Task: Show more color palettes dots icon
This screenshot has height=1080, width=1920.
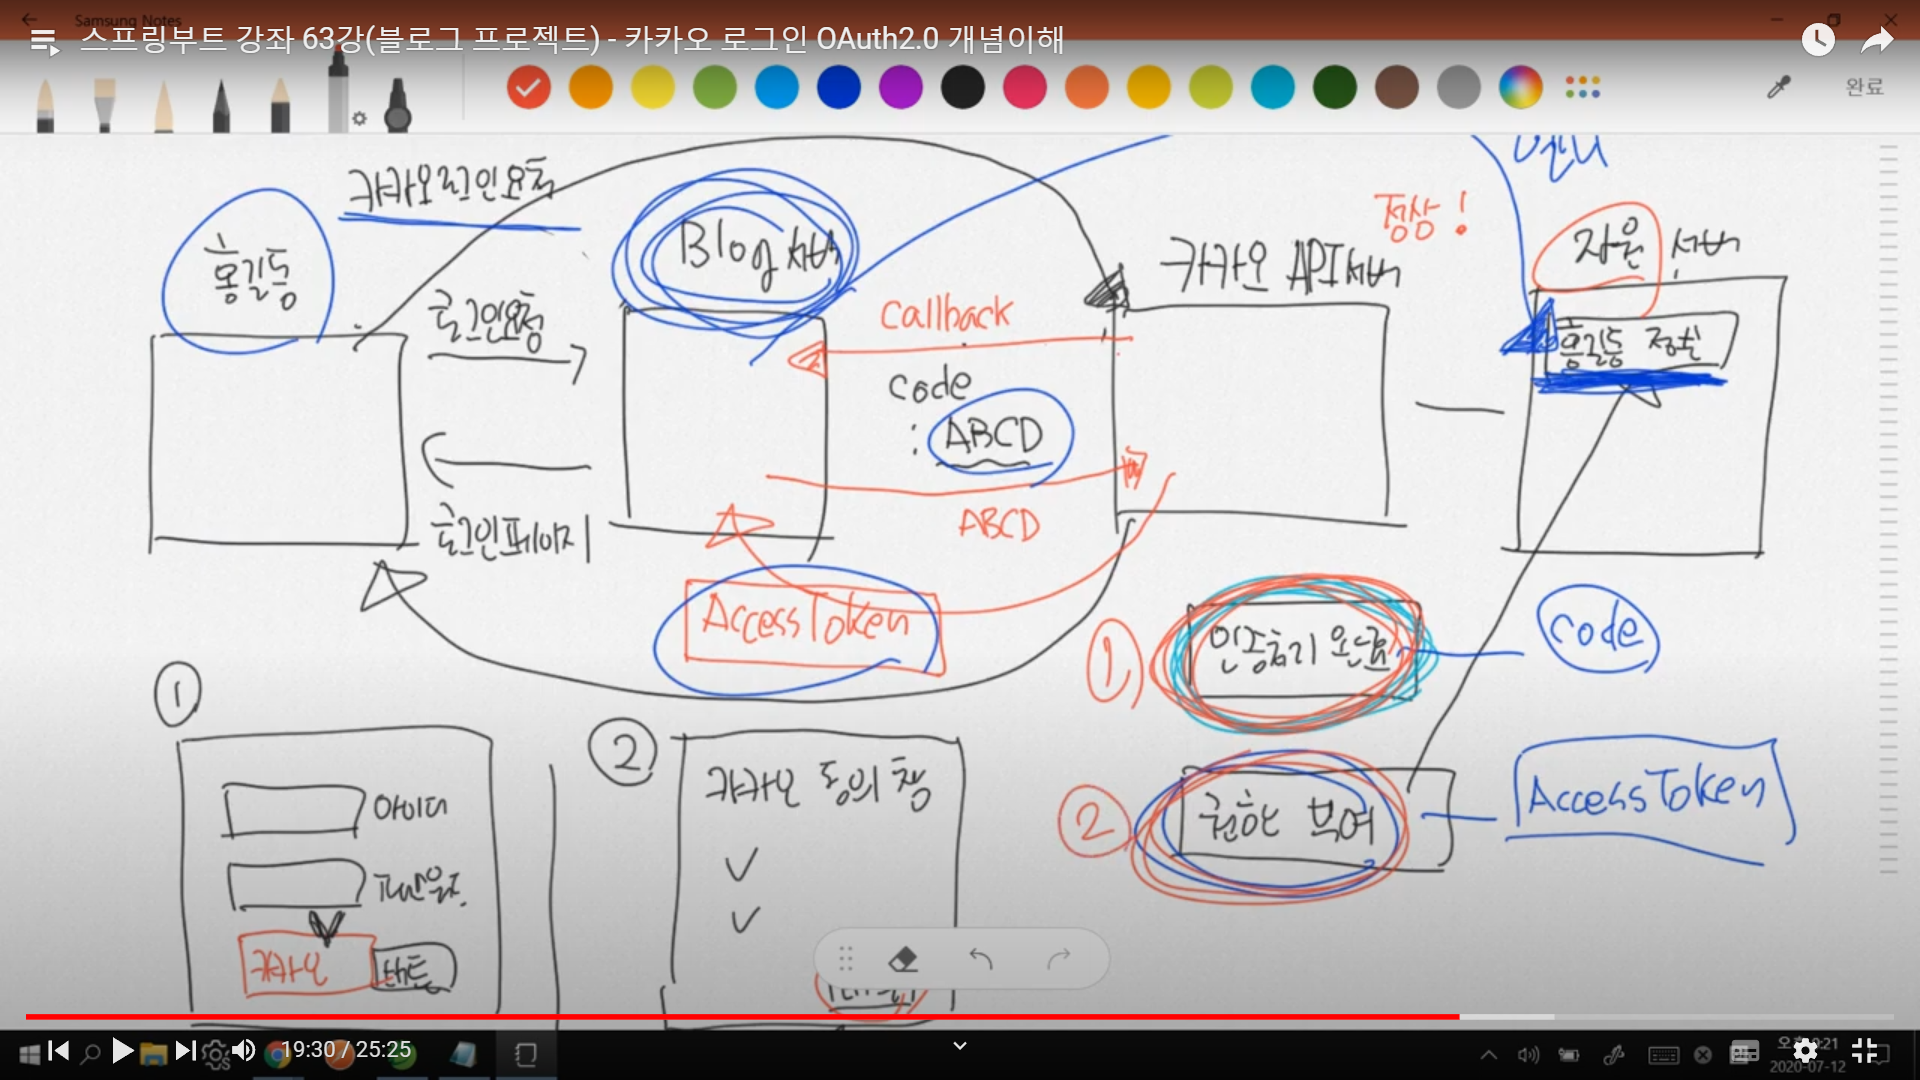Action: [x=1583, y=88]
